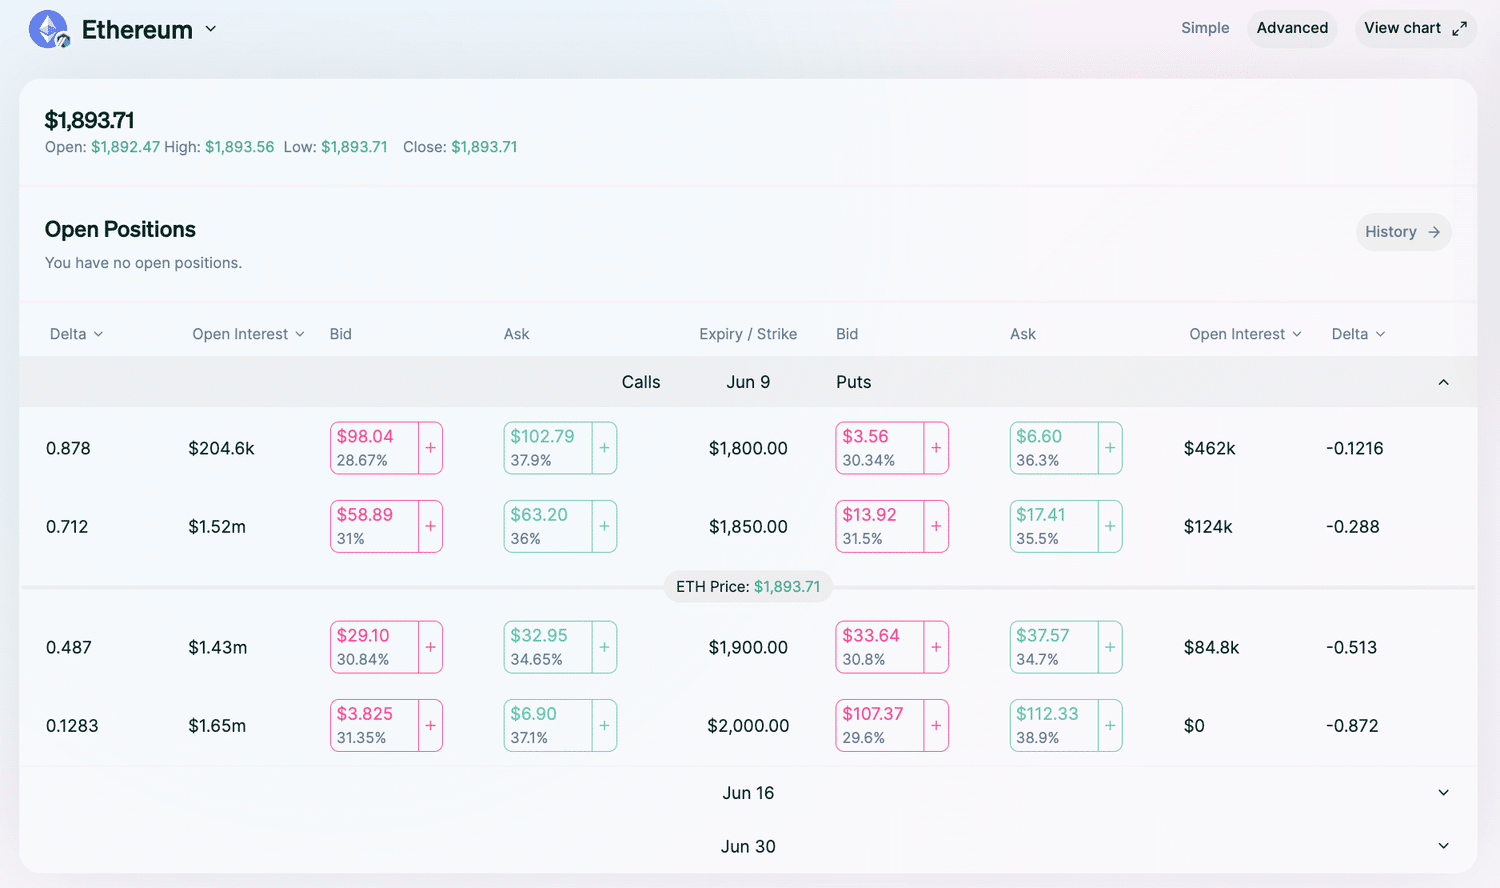Viewport: 1500px width, 888px height.
Task: Expand the Jun 30 expiry section
Action: [1443, 846]
